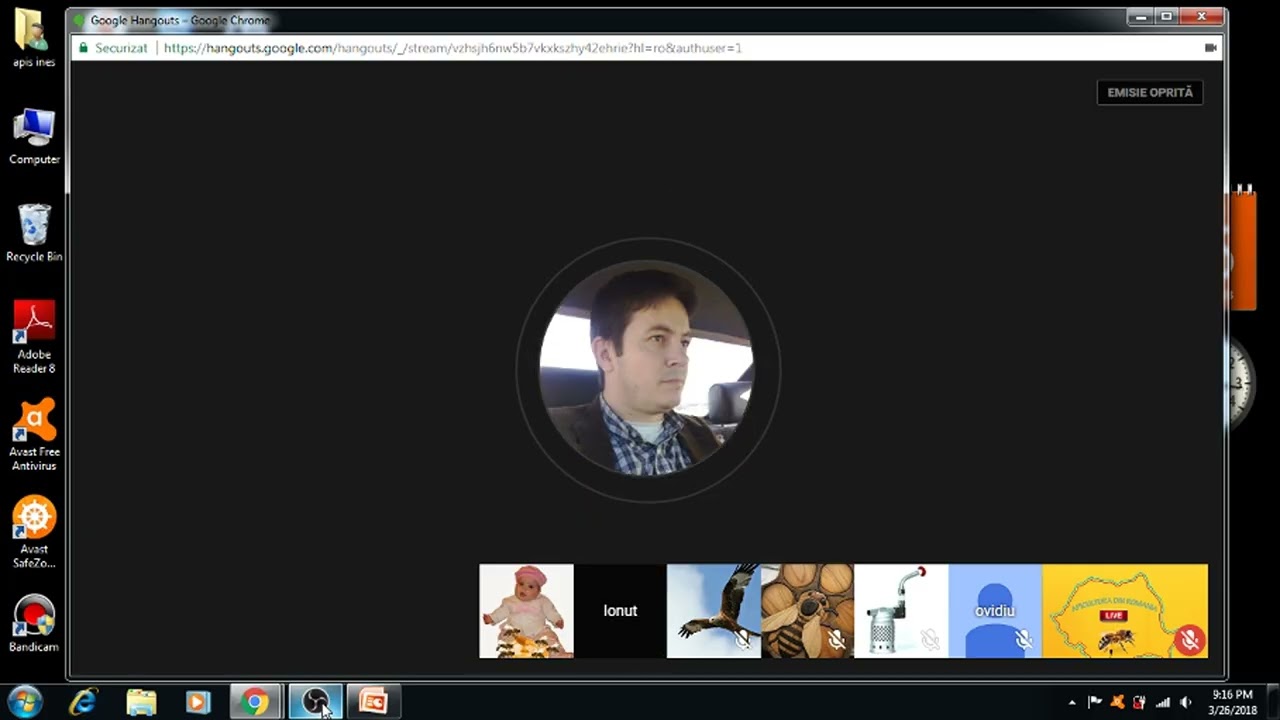Click the red muted microphone icon

click(1189, 640)
